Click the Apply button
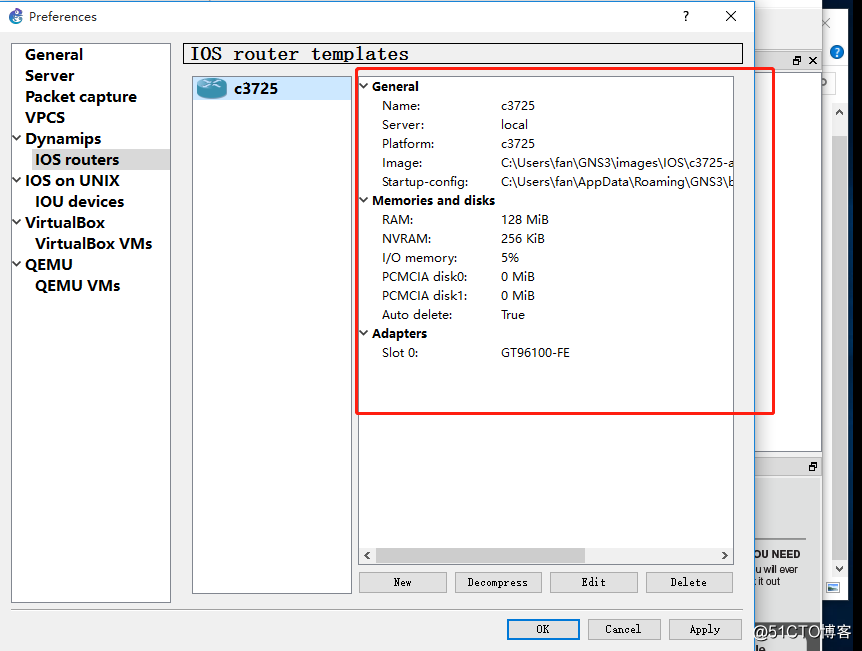This screenshot has height=651, width=862. point(705,630)
